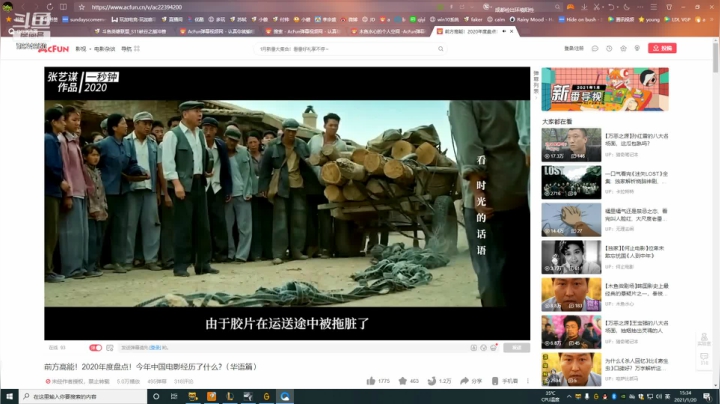Open the 万恶之源 孙红雷 video title
The height and width of the screenshot is (404, 720).
(636, 140)
